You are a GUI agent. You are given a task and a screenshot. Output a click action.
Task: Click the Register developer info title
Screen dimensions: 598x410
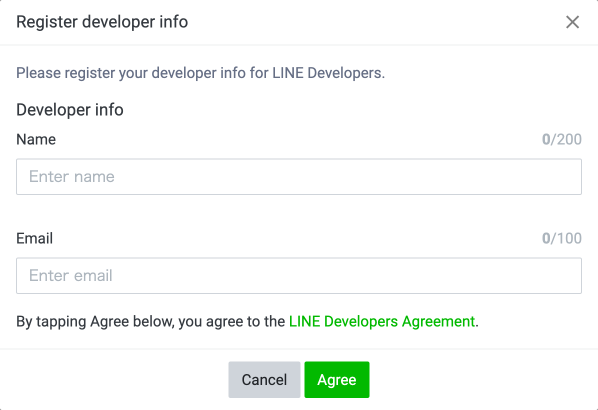(102, 22)
